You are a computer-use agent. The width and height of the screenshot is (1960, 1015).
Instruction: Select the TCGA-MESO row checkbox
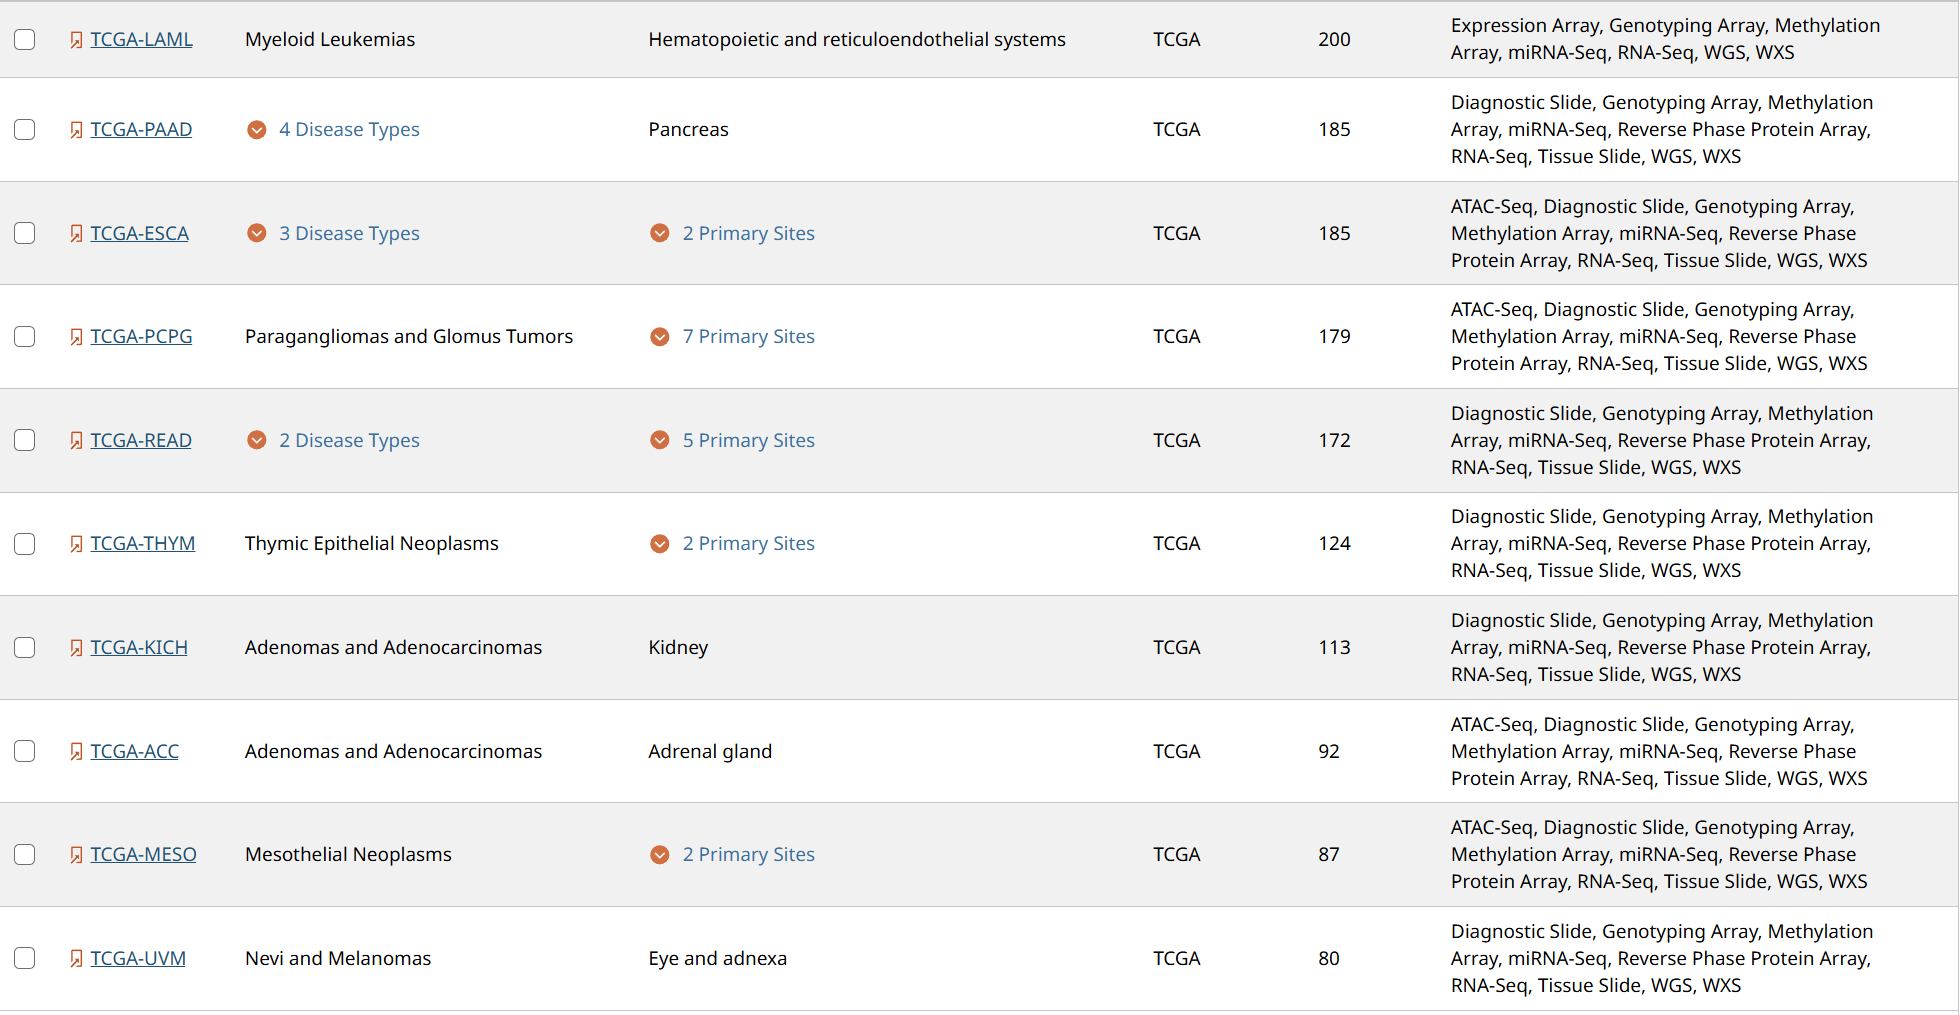pyautogui.click(x=25, y=854)
